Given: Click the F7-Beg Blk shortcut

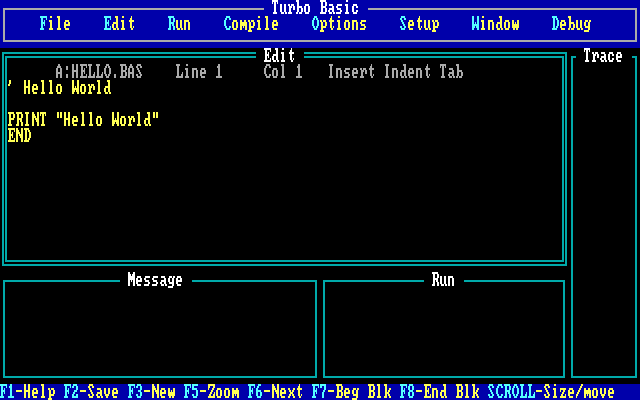Looking at the screenshot, I should pyautogui.click(x=351, y=392).
